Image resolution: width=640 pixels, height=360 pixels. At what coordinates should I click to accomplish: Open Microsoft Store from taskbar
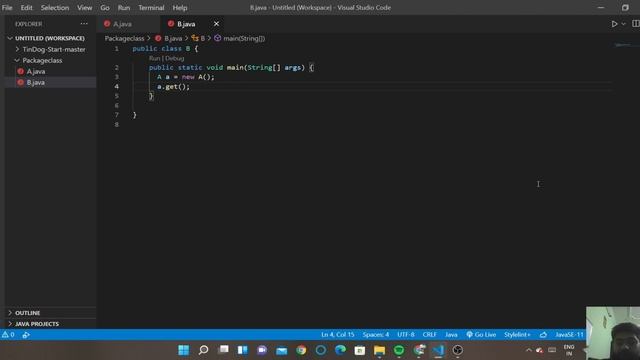click(x=360, y=350)
